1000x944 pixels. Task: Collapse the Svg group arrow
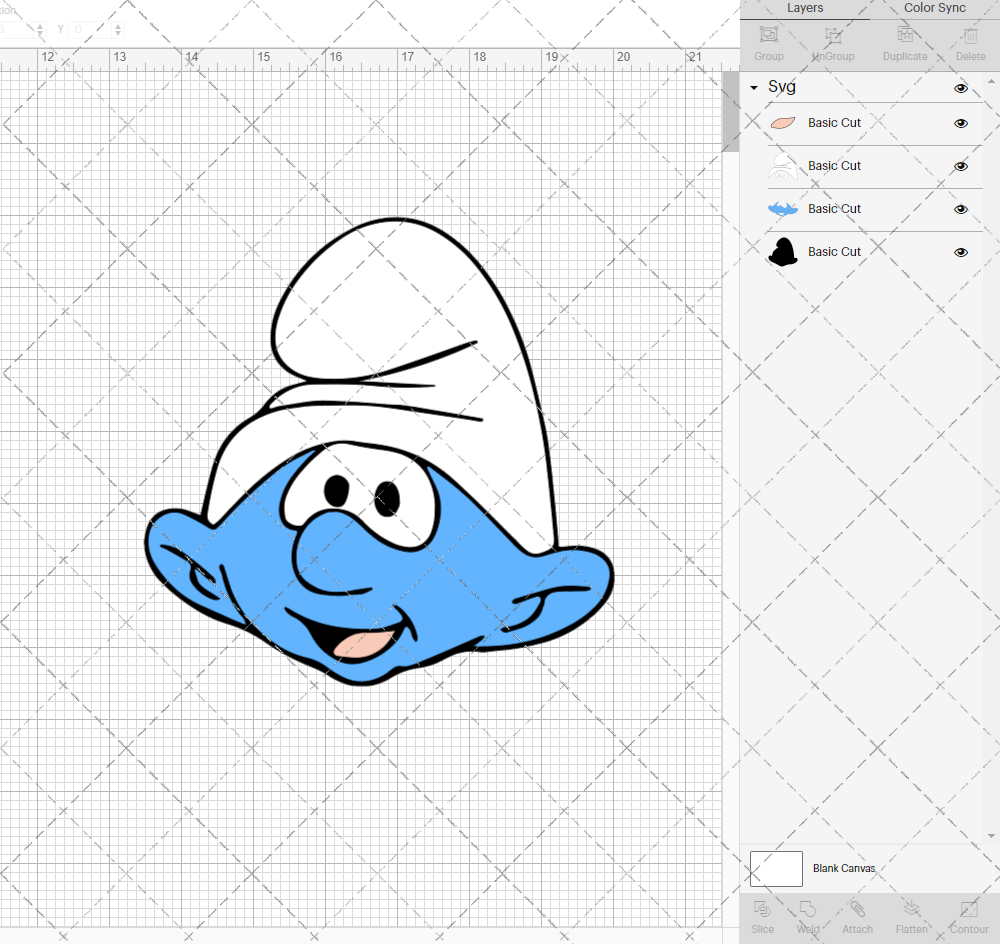(x=754, y=87)
